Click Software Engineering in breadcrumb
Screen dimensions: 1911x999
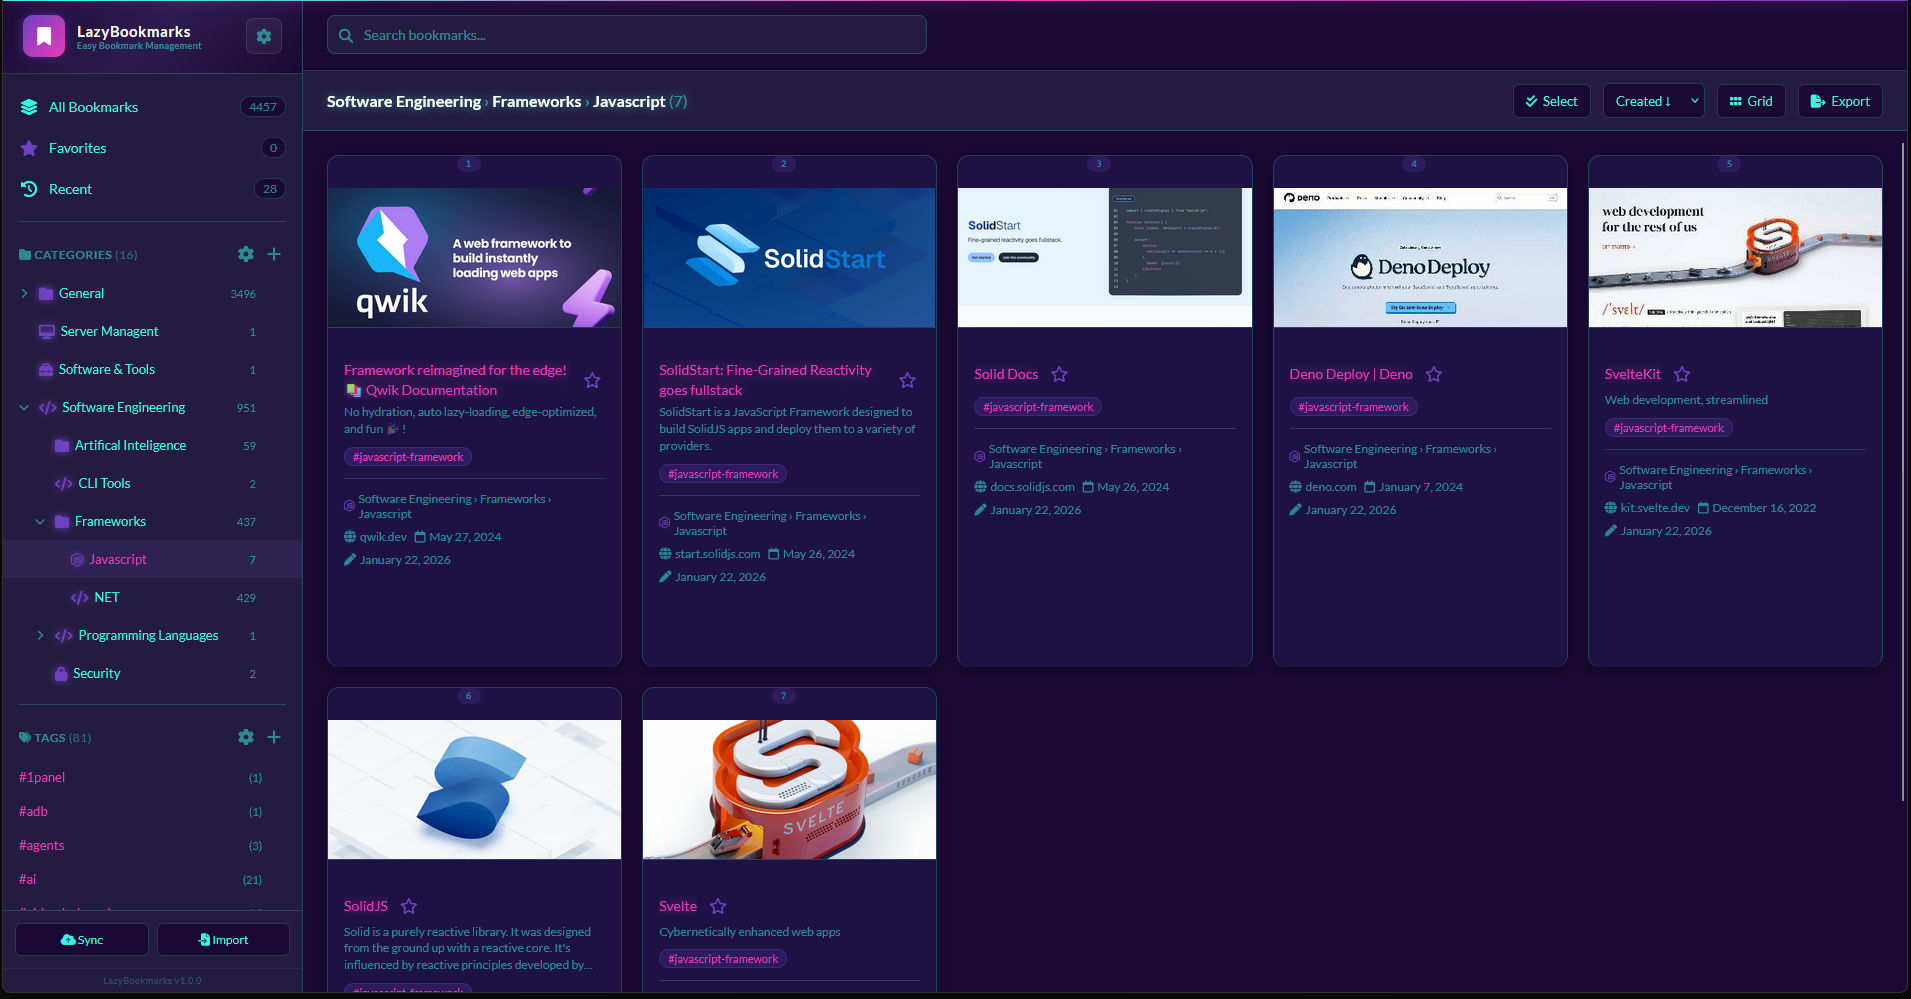(x=404, y=102)
